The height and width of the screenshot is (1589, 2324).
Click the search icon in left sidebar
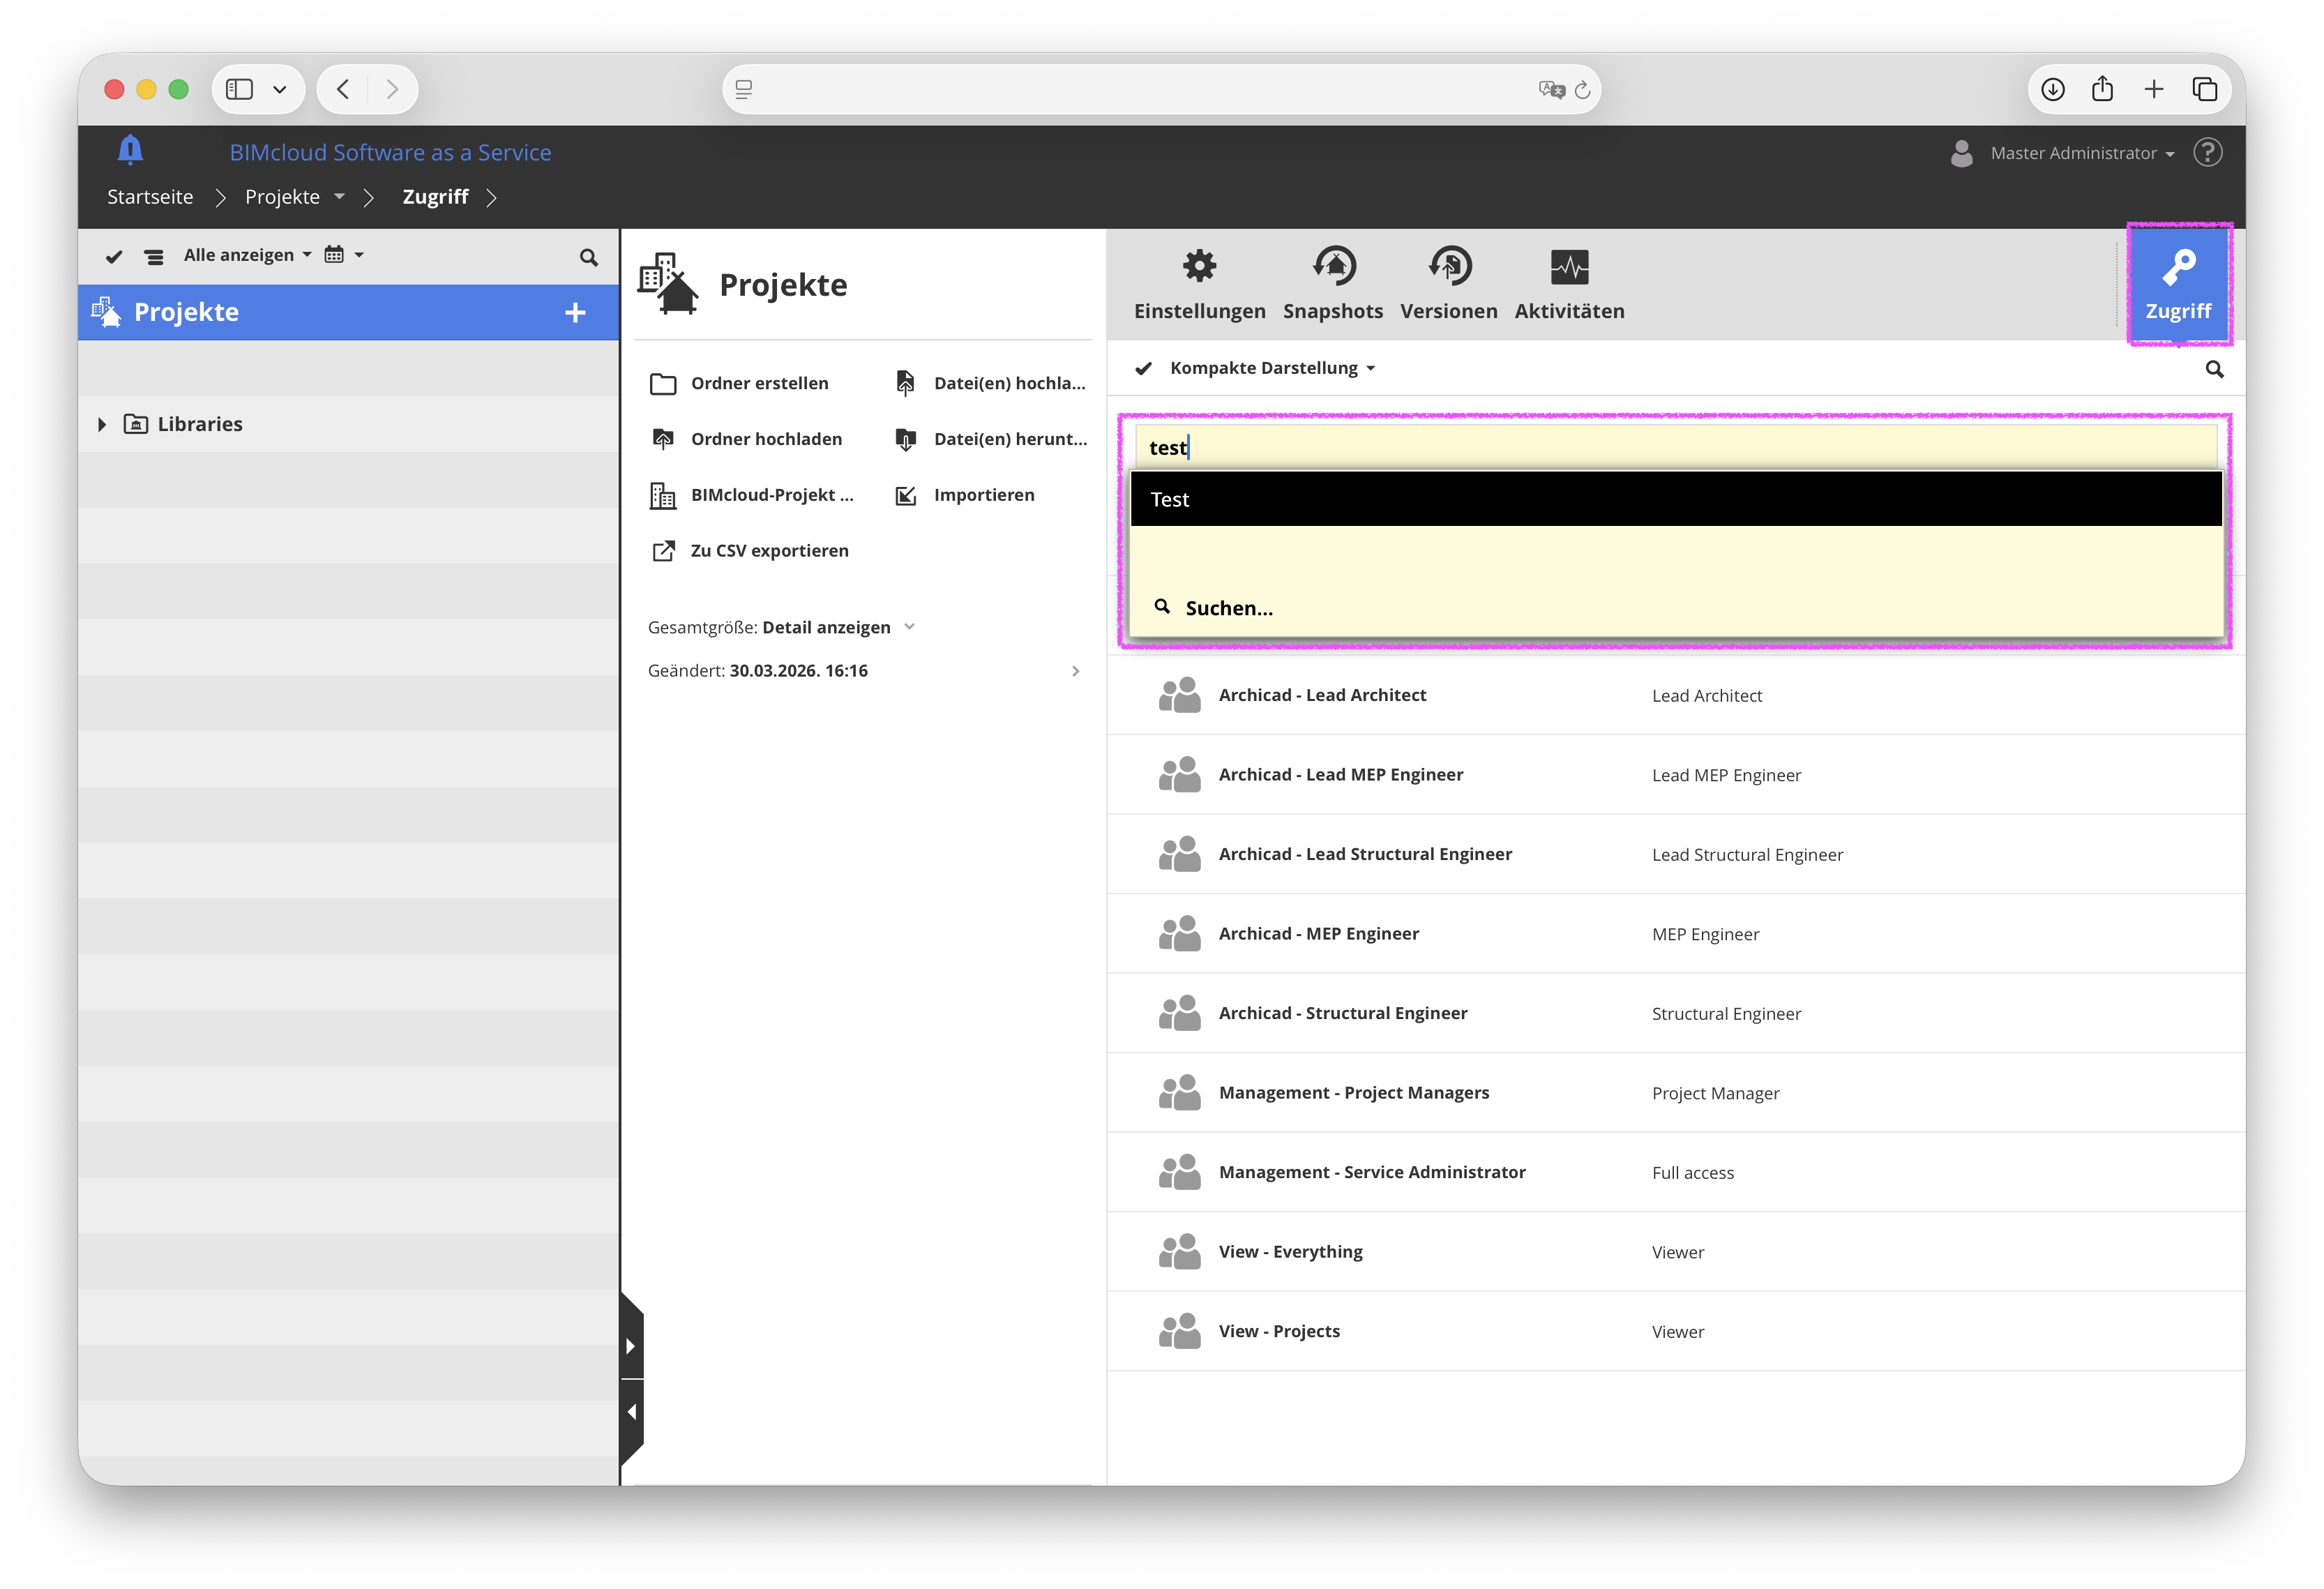coord(588,257)
